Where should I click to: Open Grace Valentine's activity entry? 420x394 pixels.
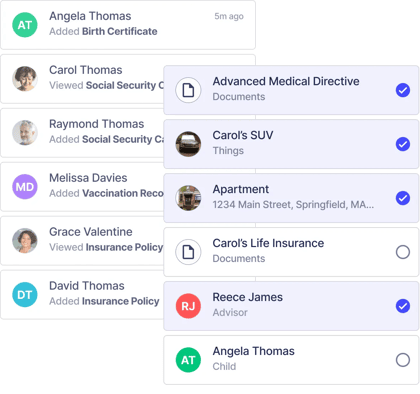point(82,241)
